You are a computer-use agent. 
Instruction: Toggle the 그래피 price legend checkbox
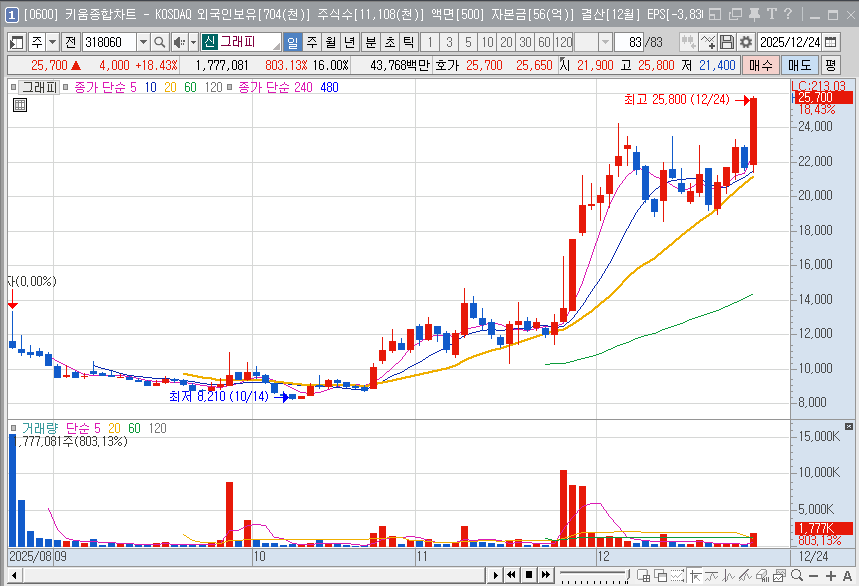[x=13, y=87]
